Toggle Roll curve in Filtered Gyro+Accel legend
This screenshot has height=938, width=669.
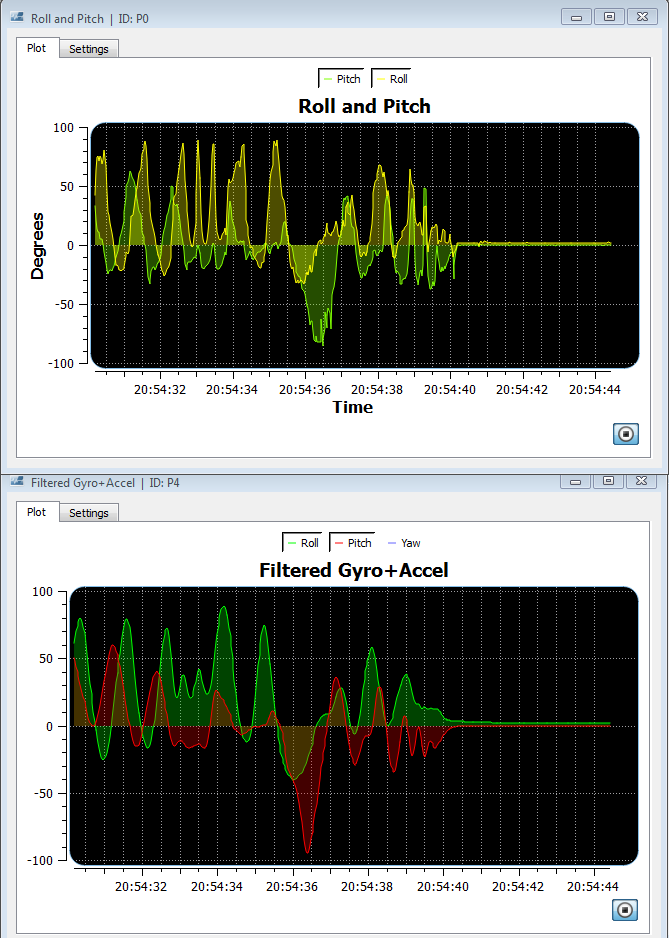302,543
